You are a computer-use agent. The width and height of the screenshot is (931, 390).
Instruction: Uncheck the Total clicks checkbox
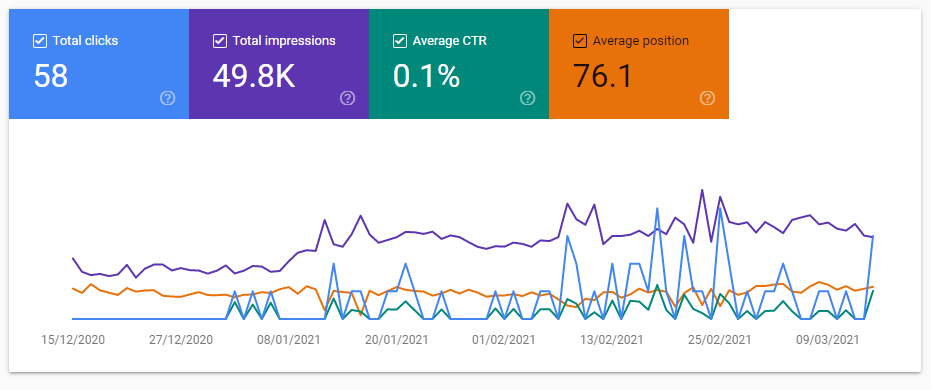[40, 41]
